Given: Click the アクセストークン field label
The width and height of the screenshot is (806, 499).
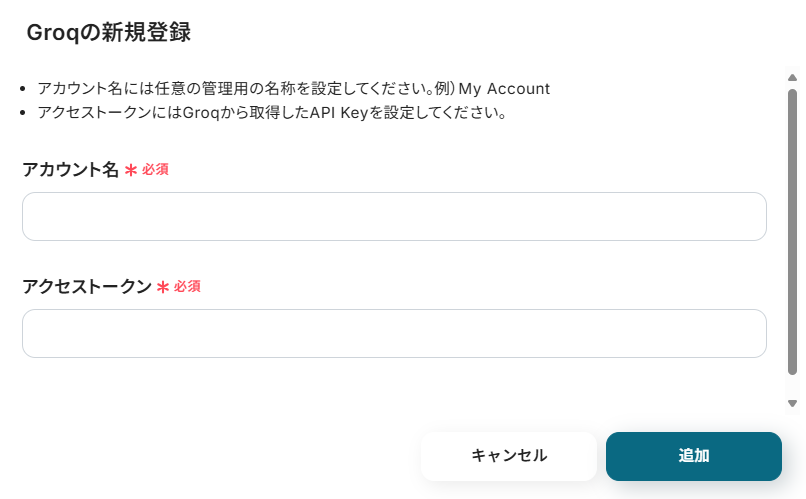Looking at the screenshot, I should pos(86,287).
